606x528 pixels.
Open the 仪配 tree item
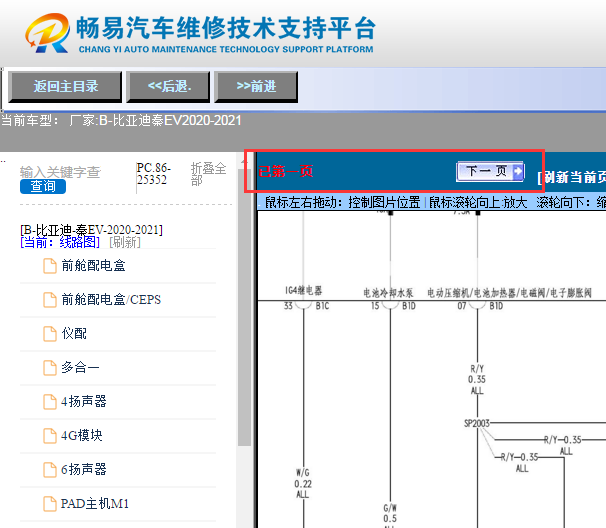click(x=74, y=333)
